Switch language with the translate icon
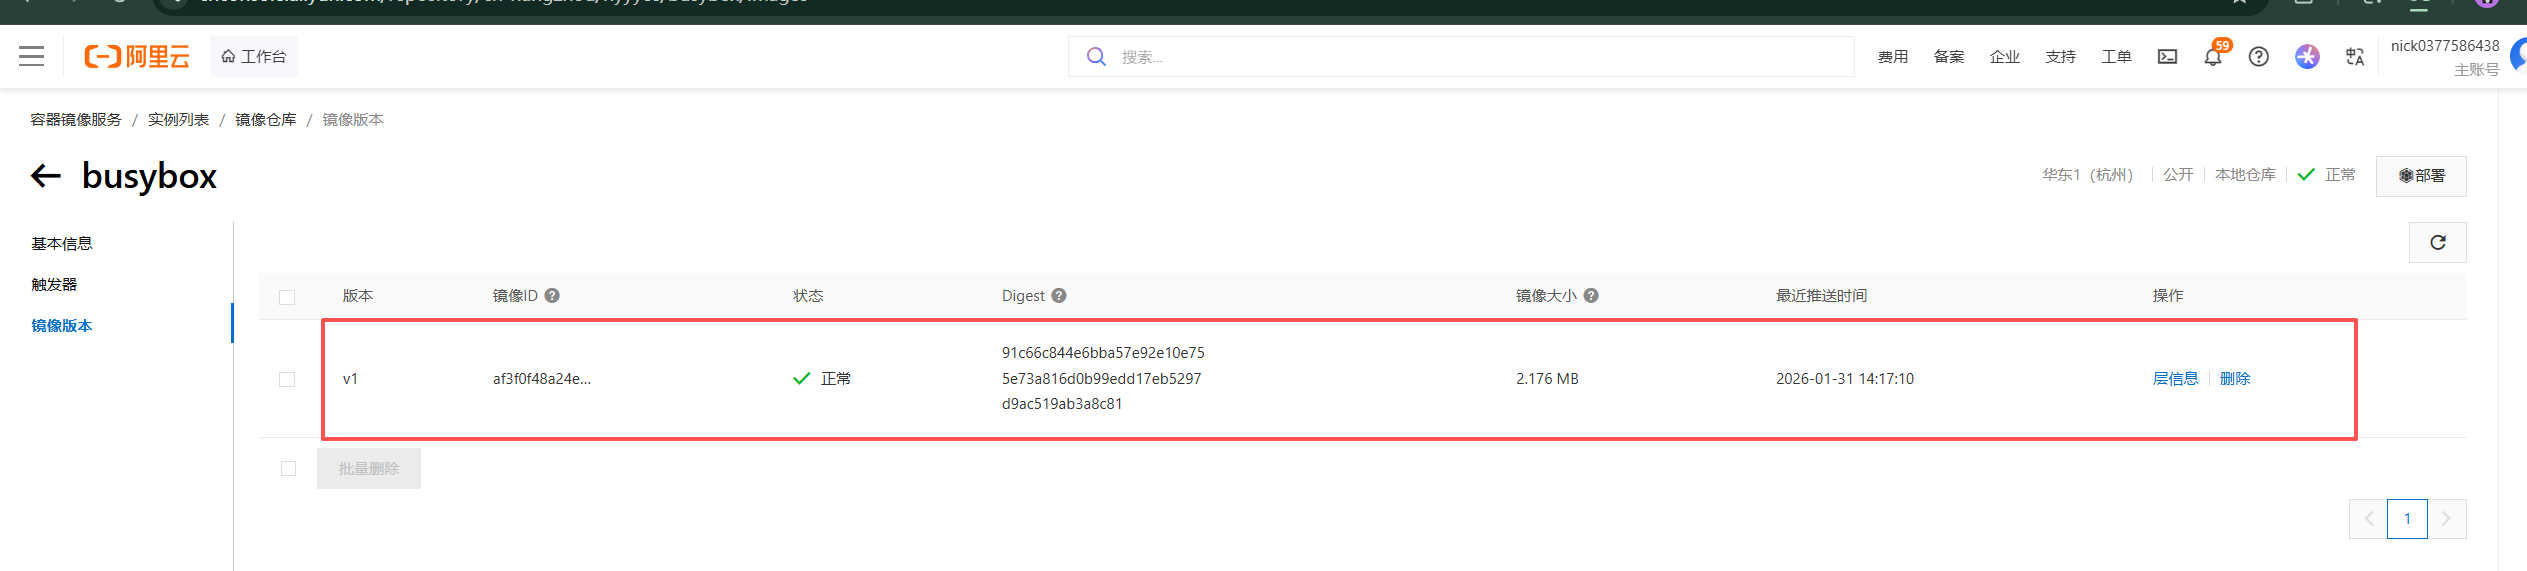 point(2355,56)
